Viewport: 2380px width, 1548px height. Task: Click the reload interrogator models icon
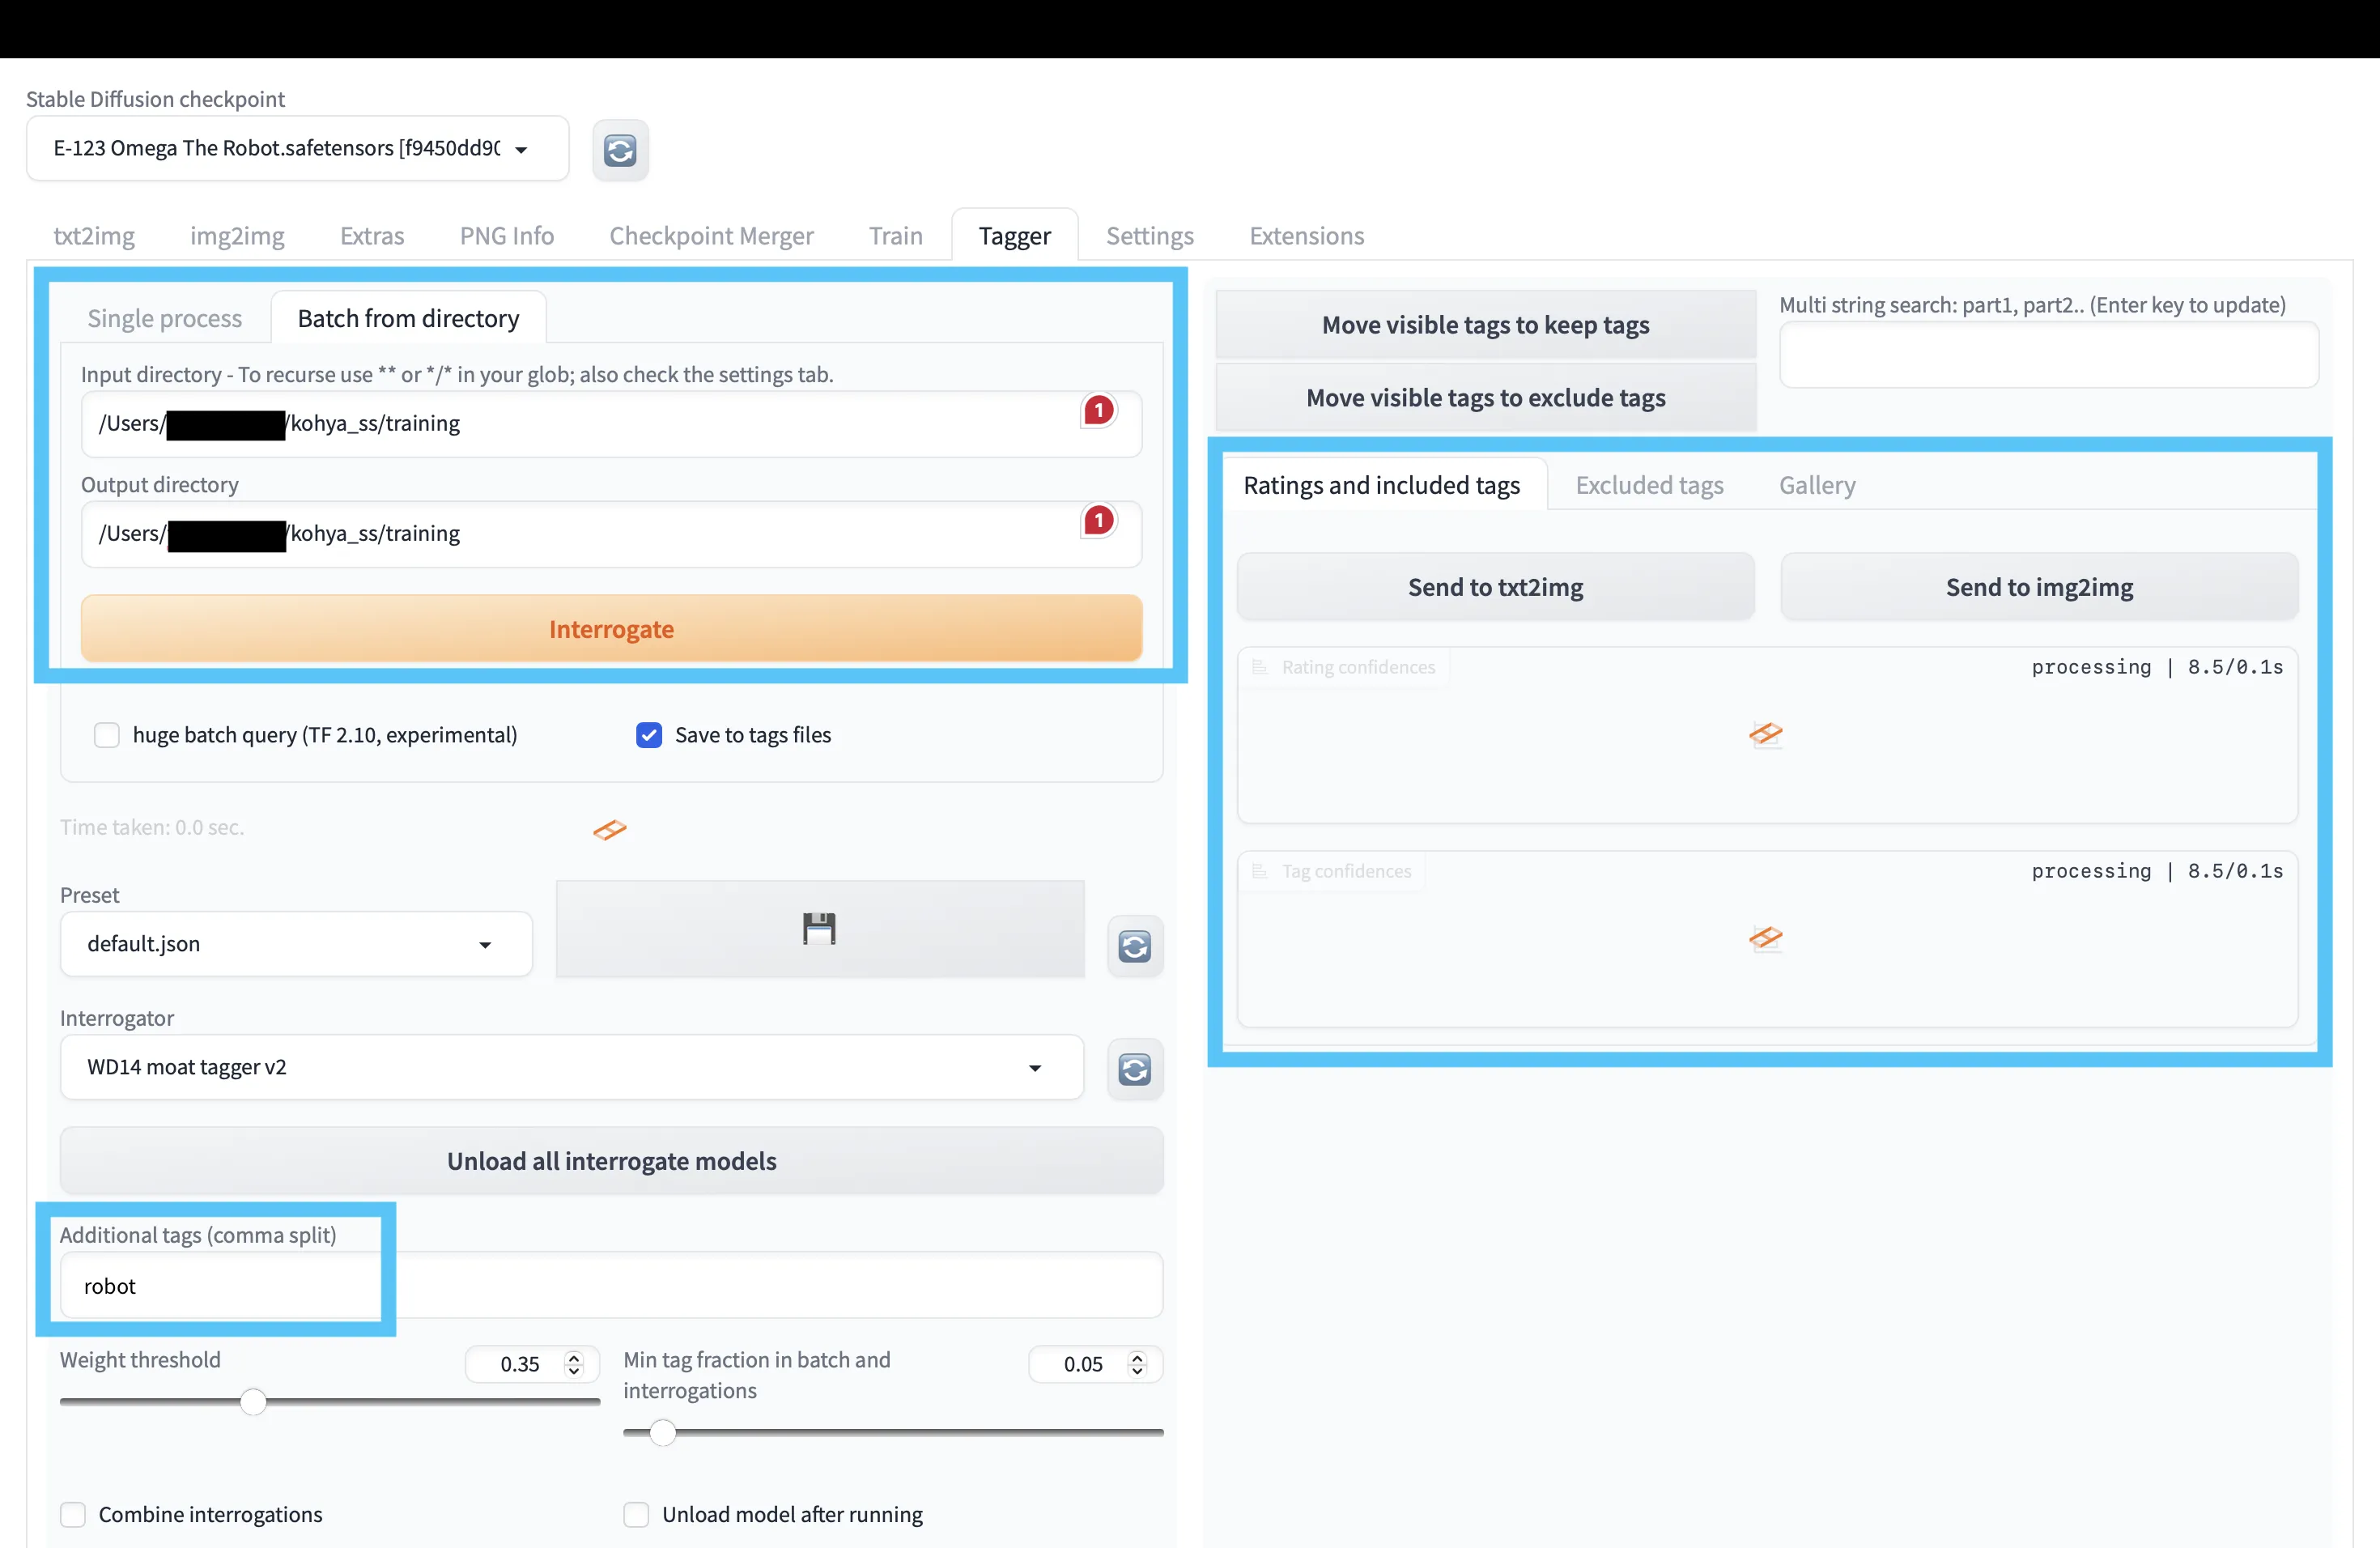(1134, 1065)
